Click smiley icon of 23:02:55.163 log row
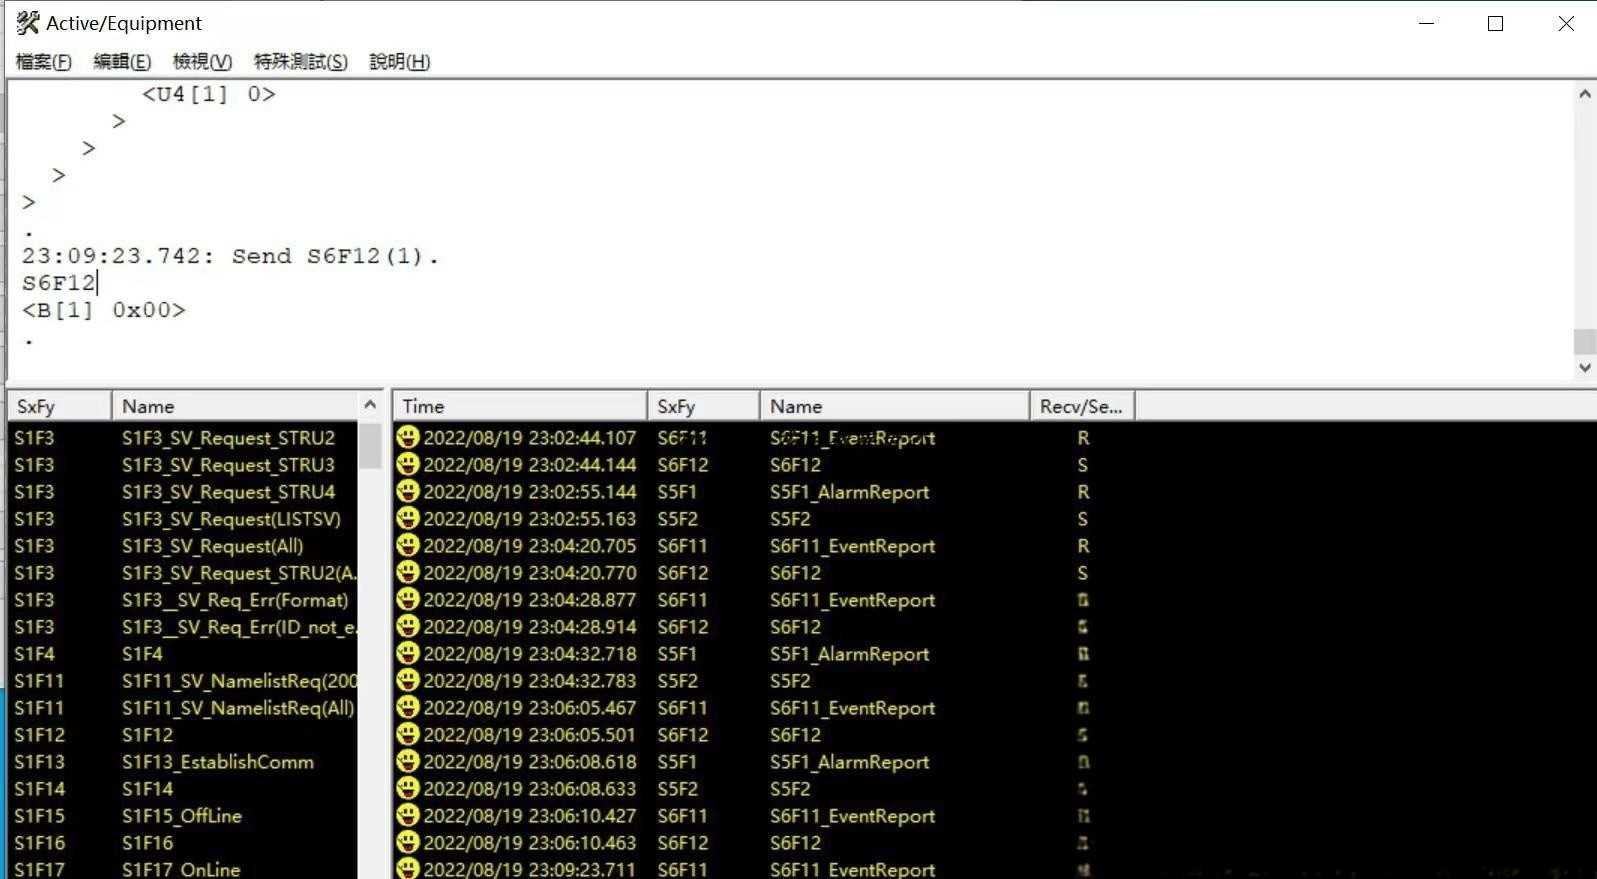Image resolution: width=1597 pixels, height=879 pixels. pos(407,518)
